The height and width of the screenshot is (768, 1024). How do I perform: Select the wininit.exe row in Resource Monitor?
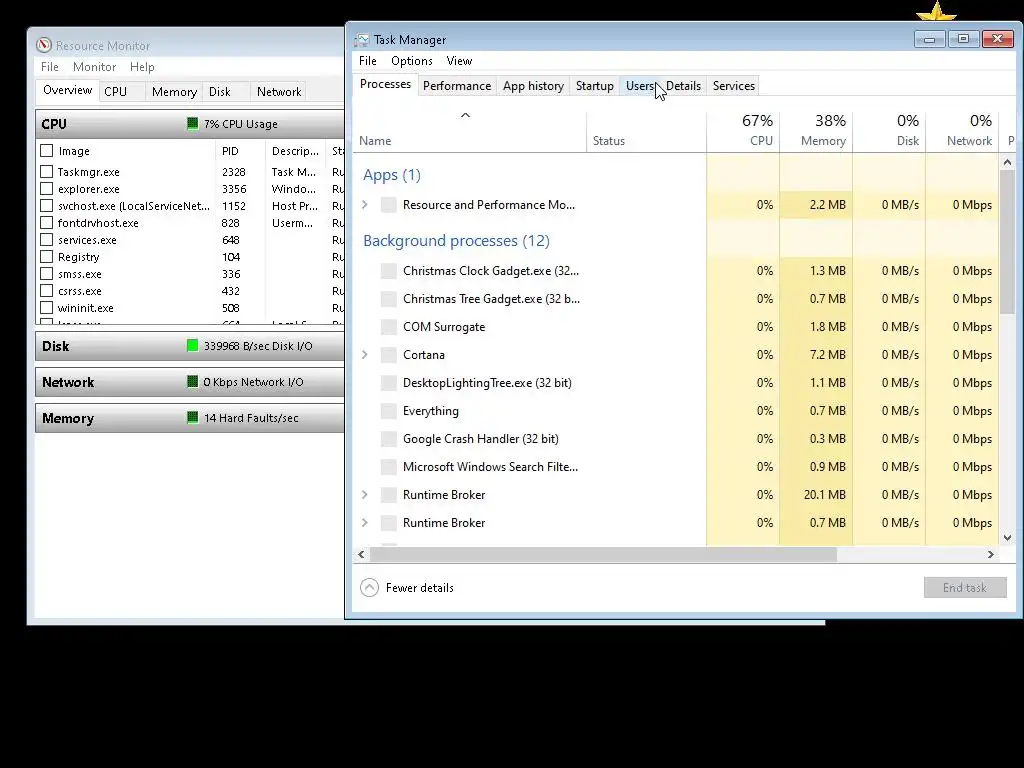(190, 308)
